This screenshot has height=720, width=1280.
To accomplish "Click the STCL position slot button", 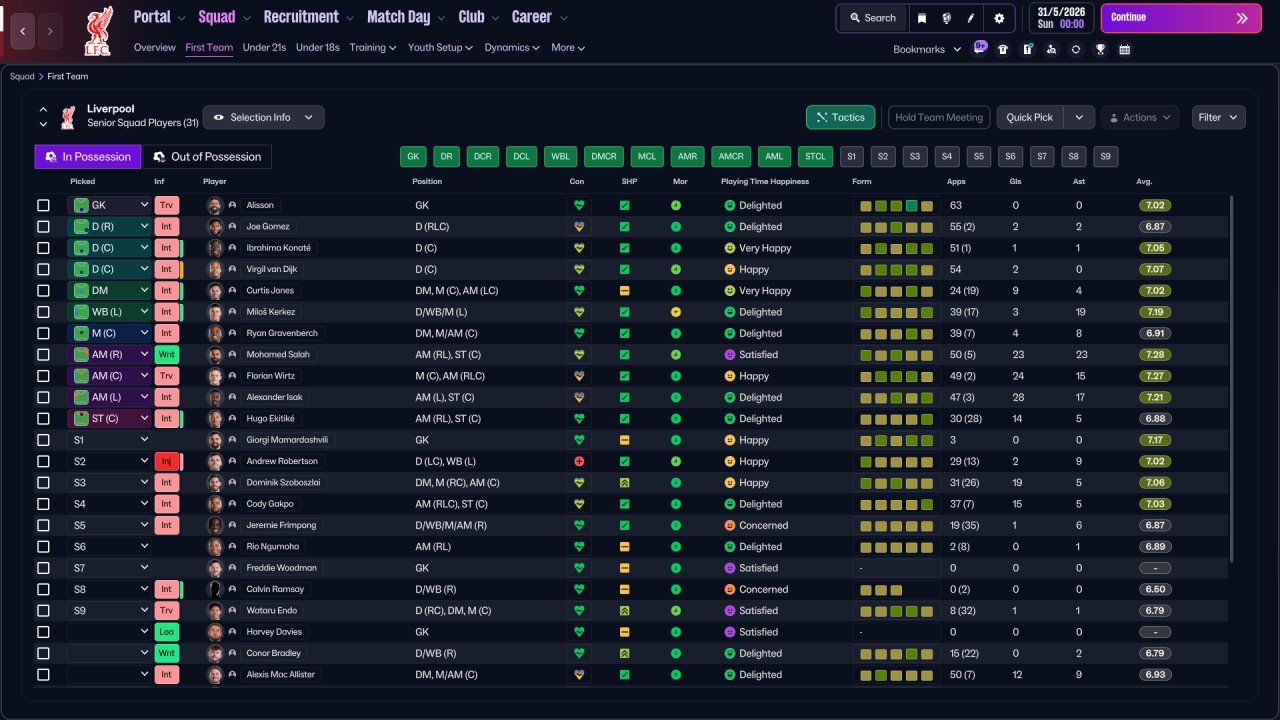I will click(x=815, y=157).
